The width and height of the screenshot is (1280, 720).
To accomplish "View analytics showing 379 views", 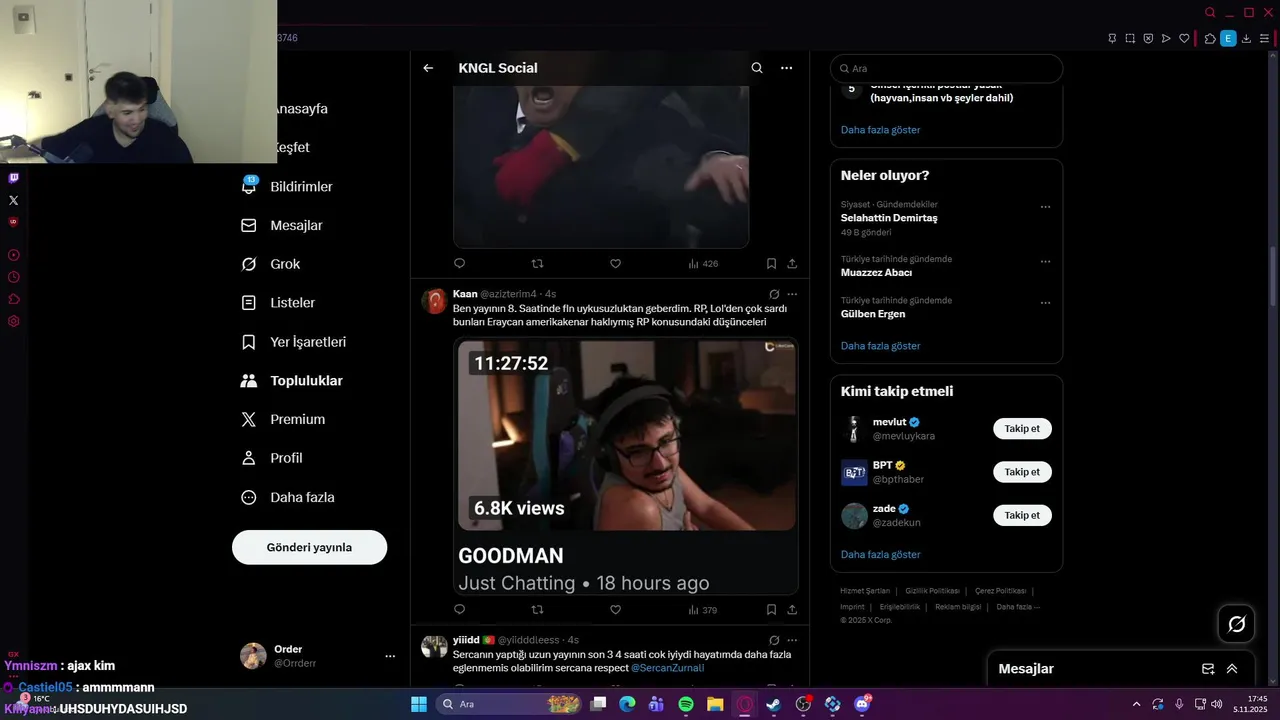I will pyautogui.click(x=703, y=609).
